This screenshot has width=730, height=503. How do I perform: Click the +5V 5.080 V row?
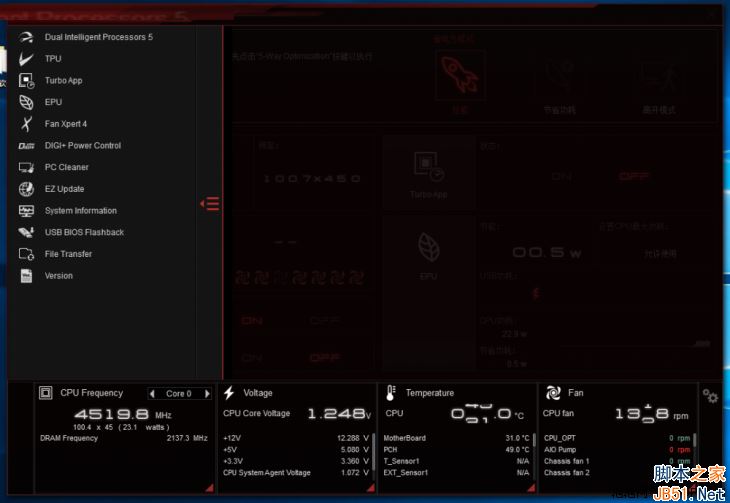[296, 450]
